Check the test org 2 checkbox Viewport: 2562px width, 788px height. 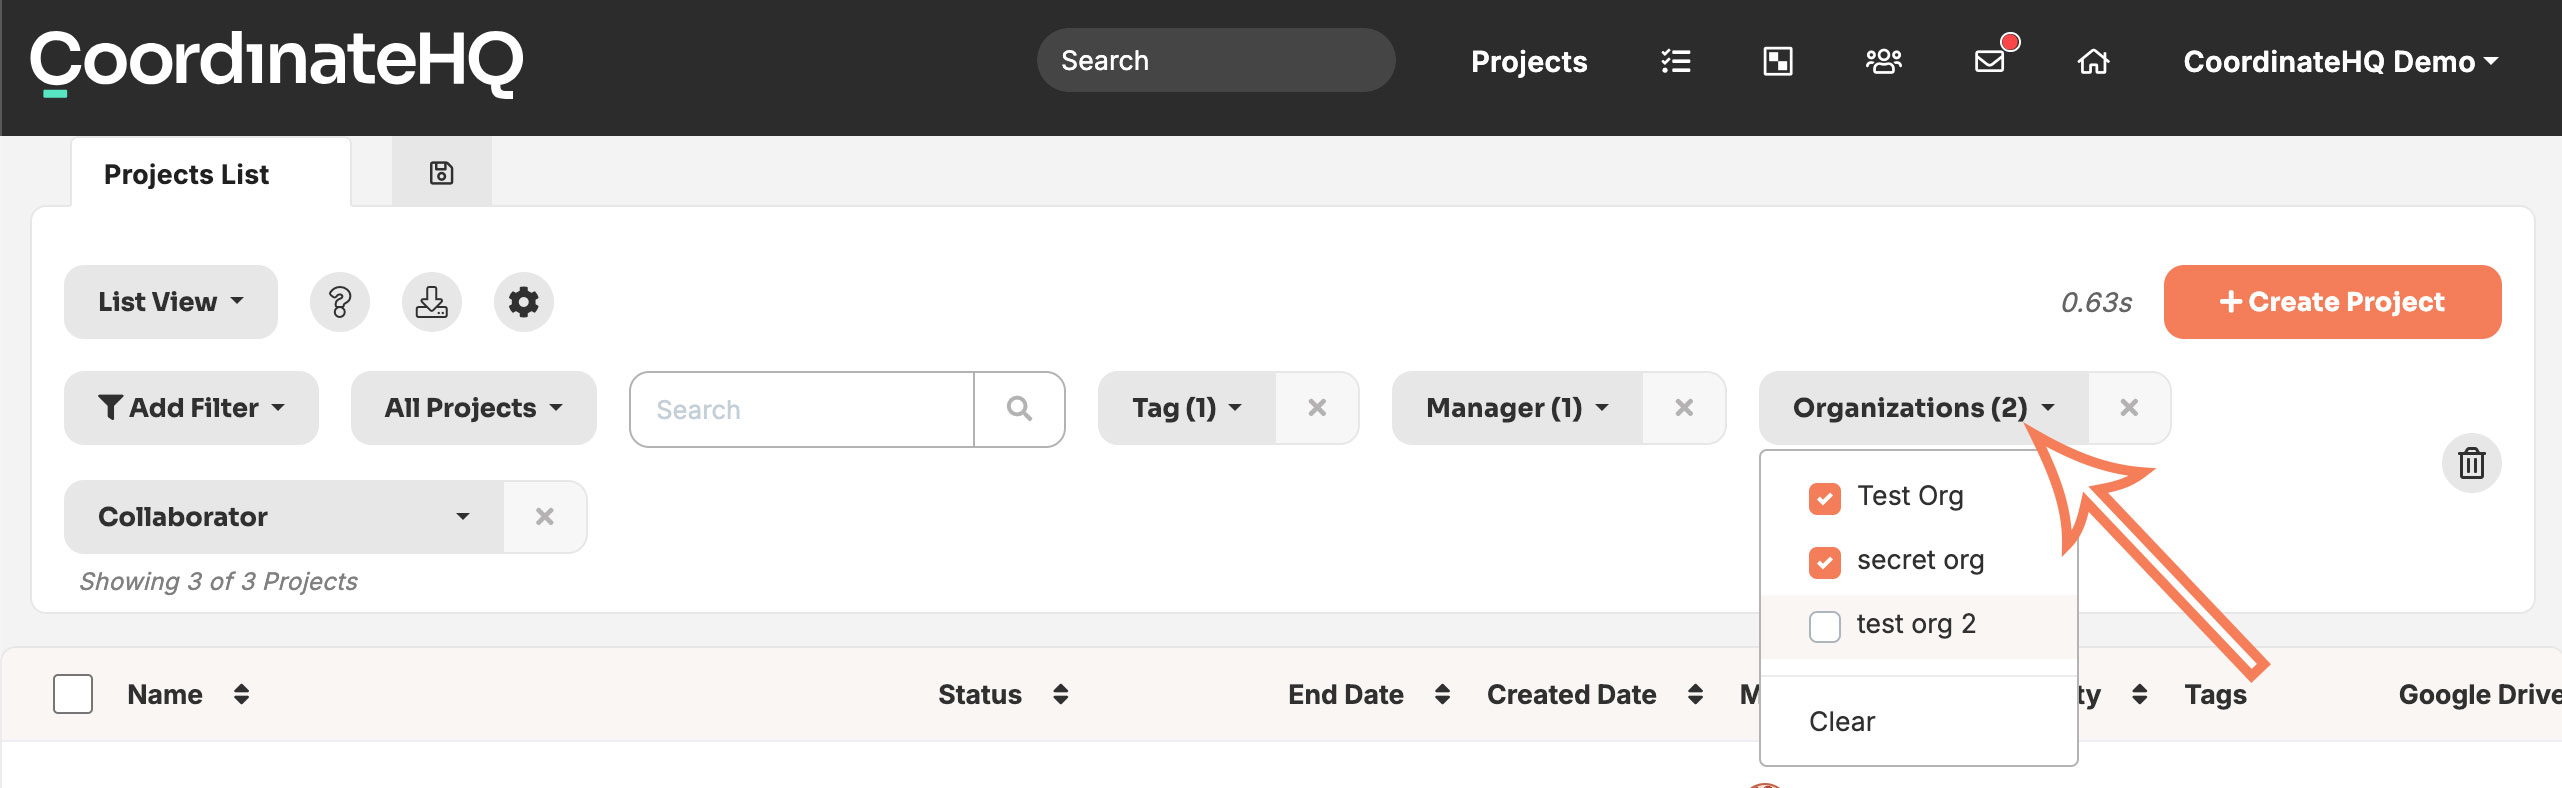click(x=1825, y=626)
